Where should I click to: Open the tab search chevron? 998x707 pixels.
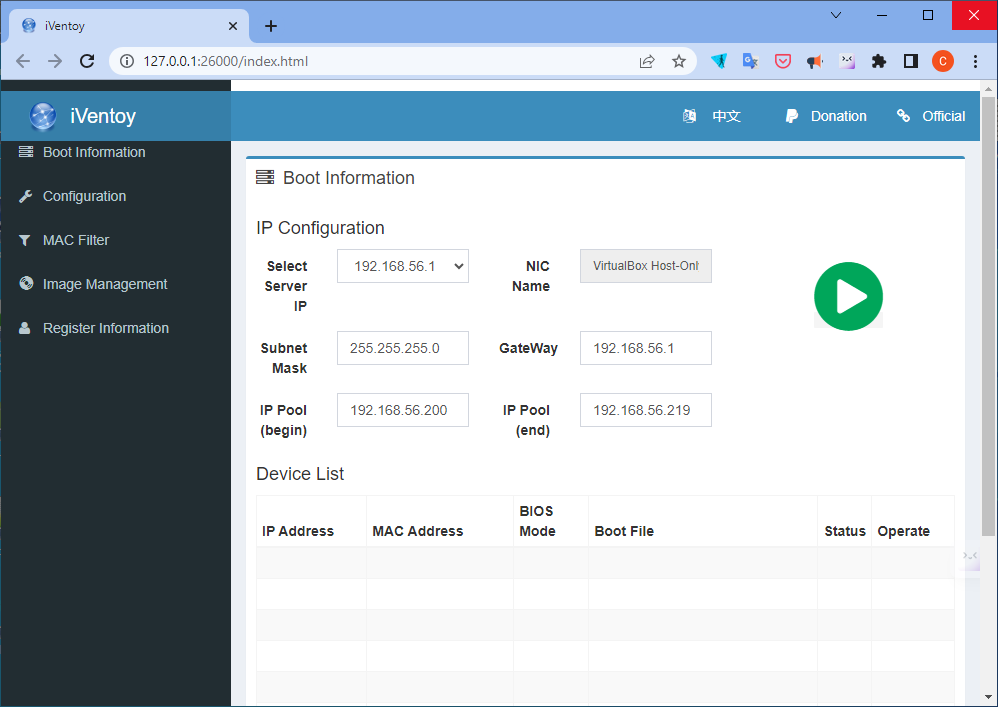click(x=836, y=15)
